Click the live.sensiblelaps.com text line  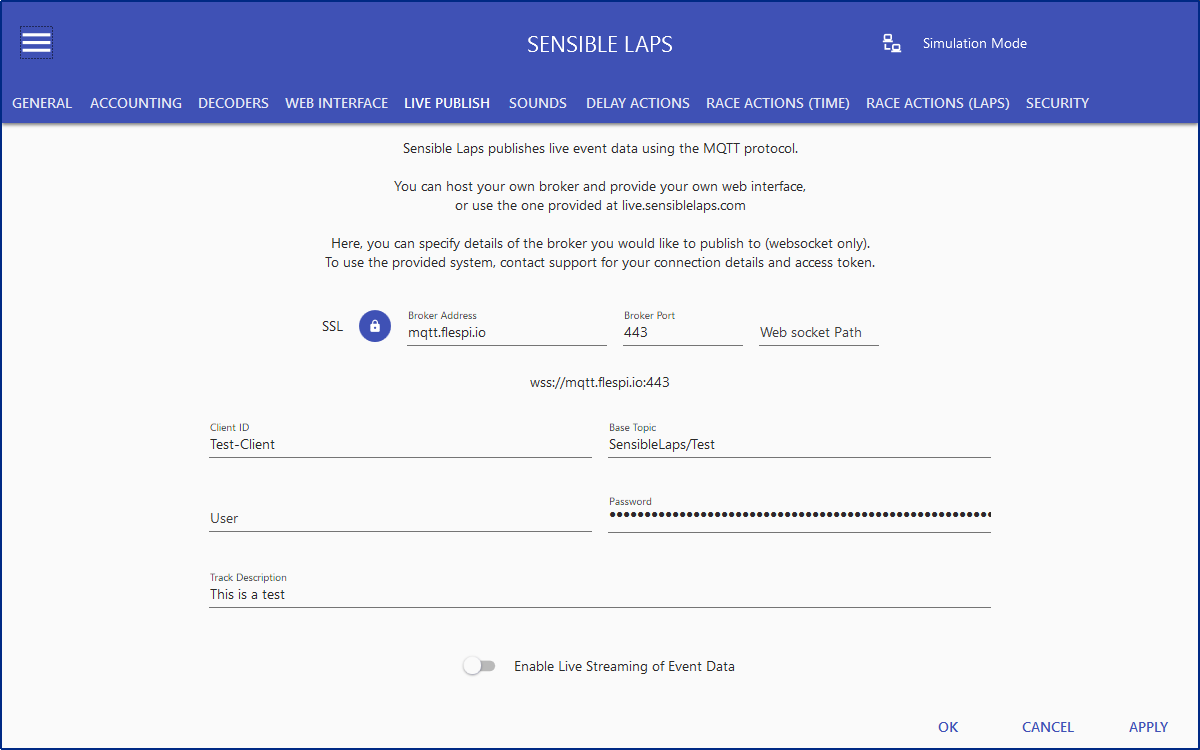pos(600,205)
